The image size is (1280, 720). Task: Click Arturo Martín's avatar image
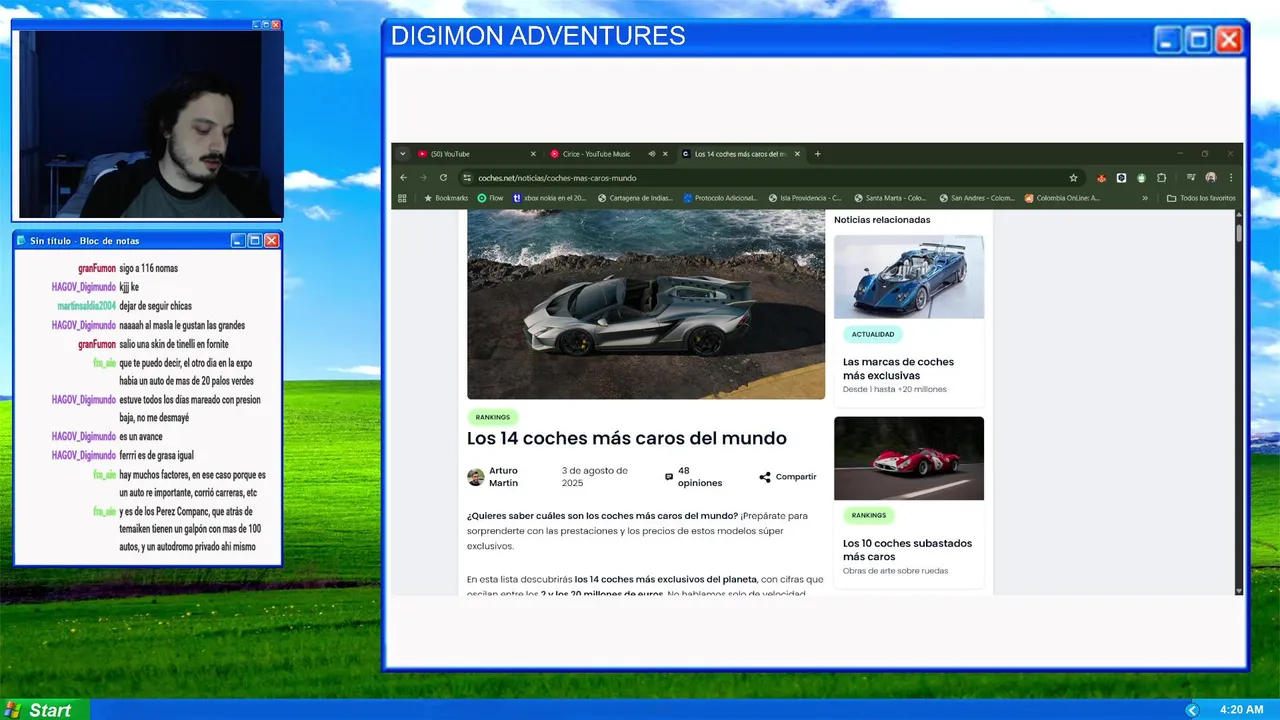(476, 477)
